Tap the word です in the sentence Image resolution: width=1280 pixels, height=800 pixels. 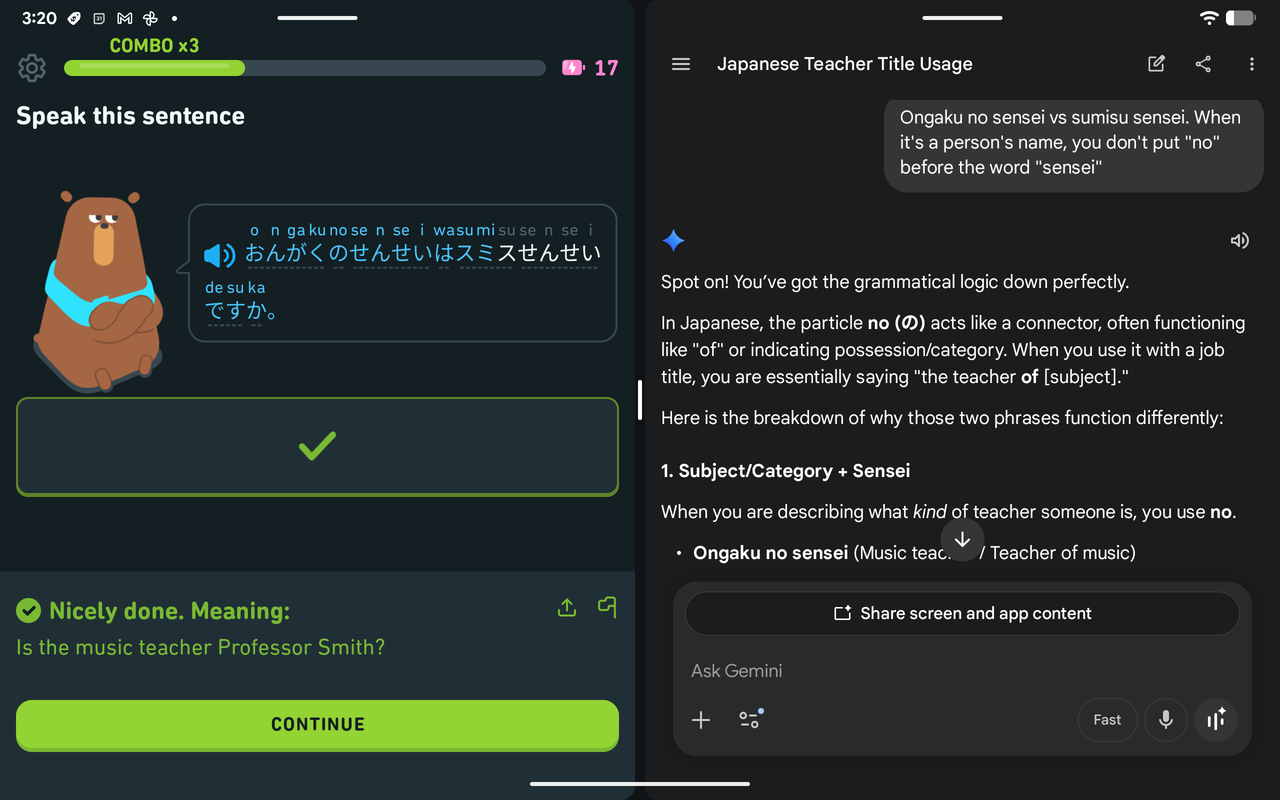224,311
